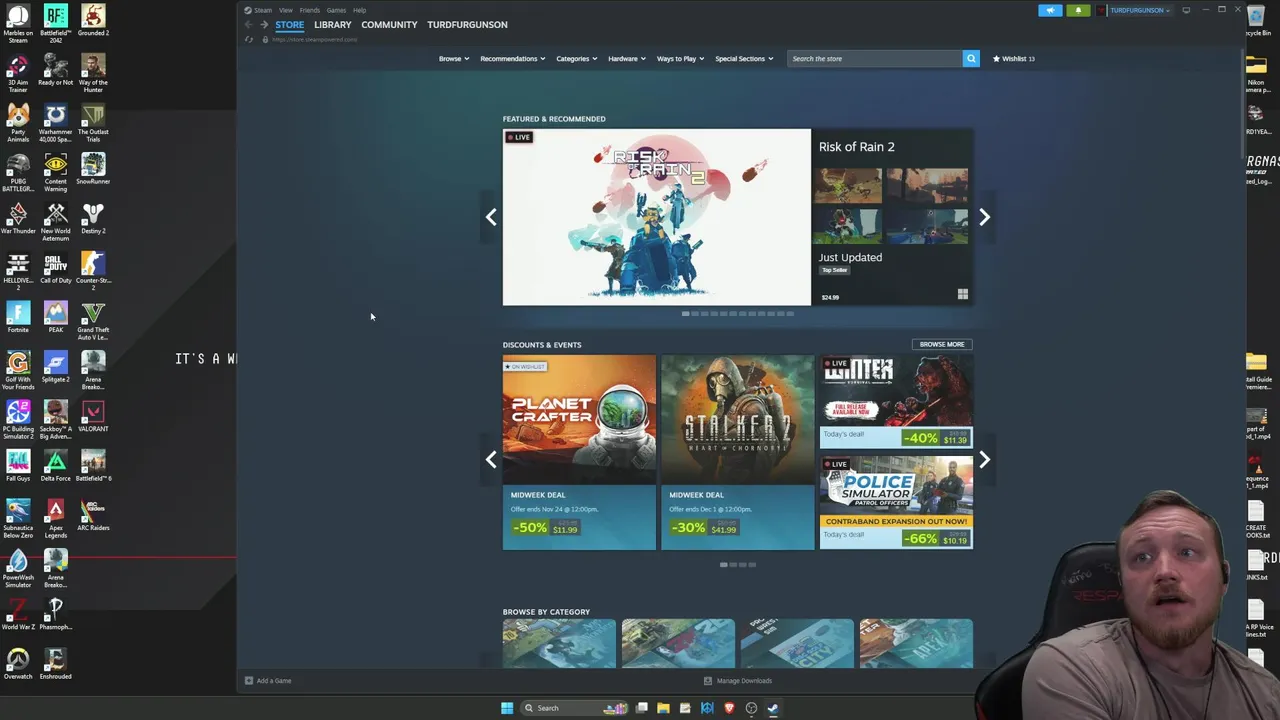This screenshot has height=720, width=1280.
Task: Go forward with the Steam forward arrow
Action: (264, 25)
